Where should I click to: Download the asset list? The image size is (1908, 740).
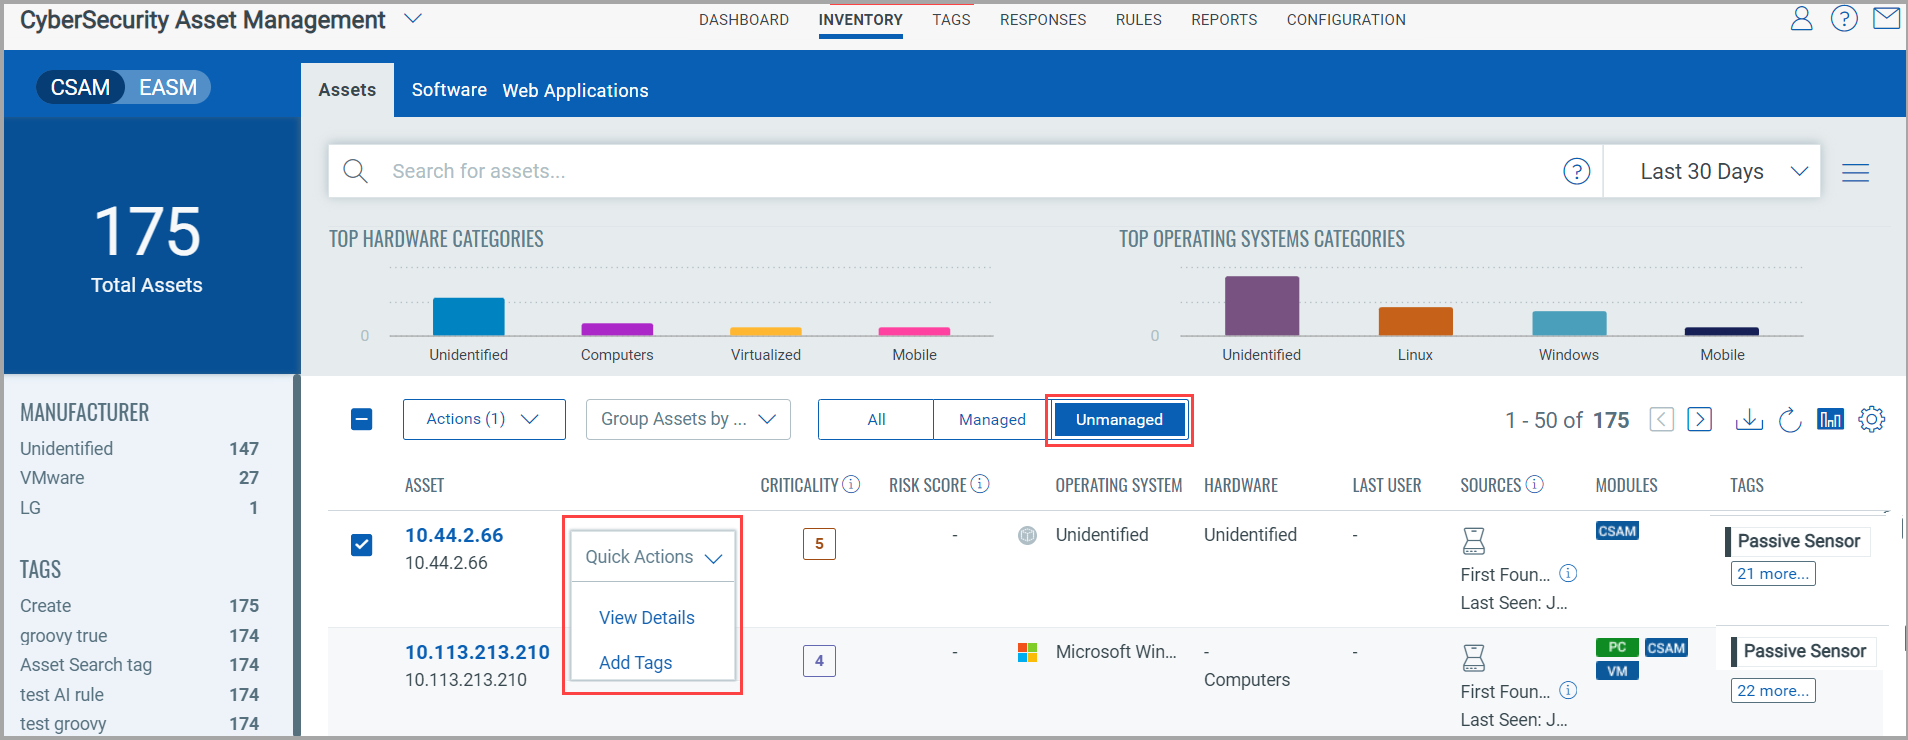pos(1749,419)
